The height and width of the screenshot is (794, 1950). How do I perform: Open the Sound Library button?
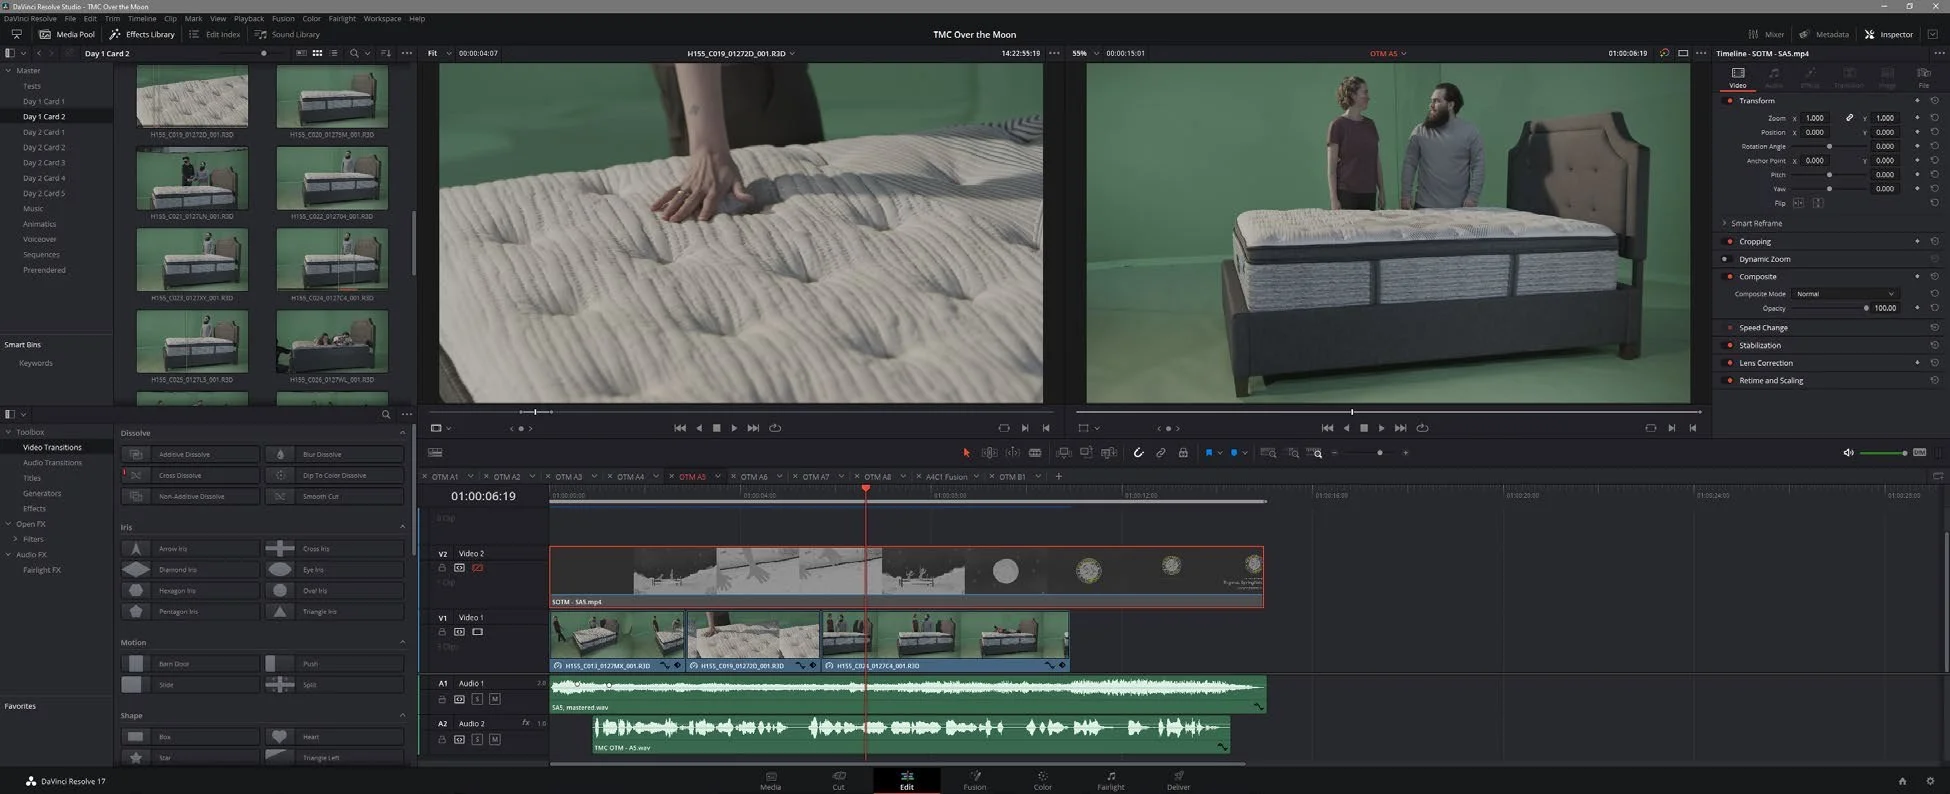(x=287, y=34)
